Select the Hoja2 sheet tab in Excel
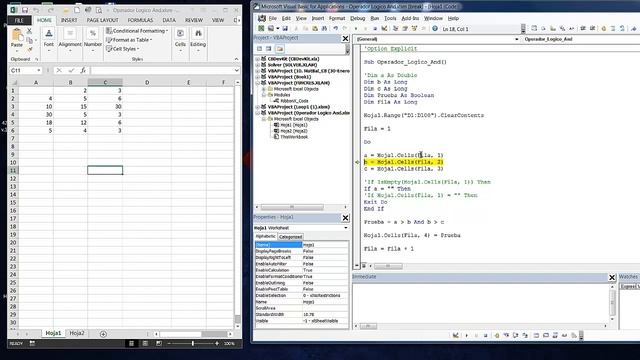 (77, 333)
